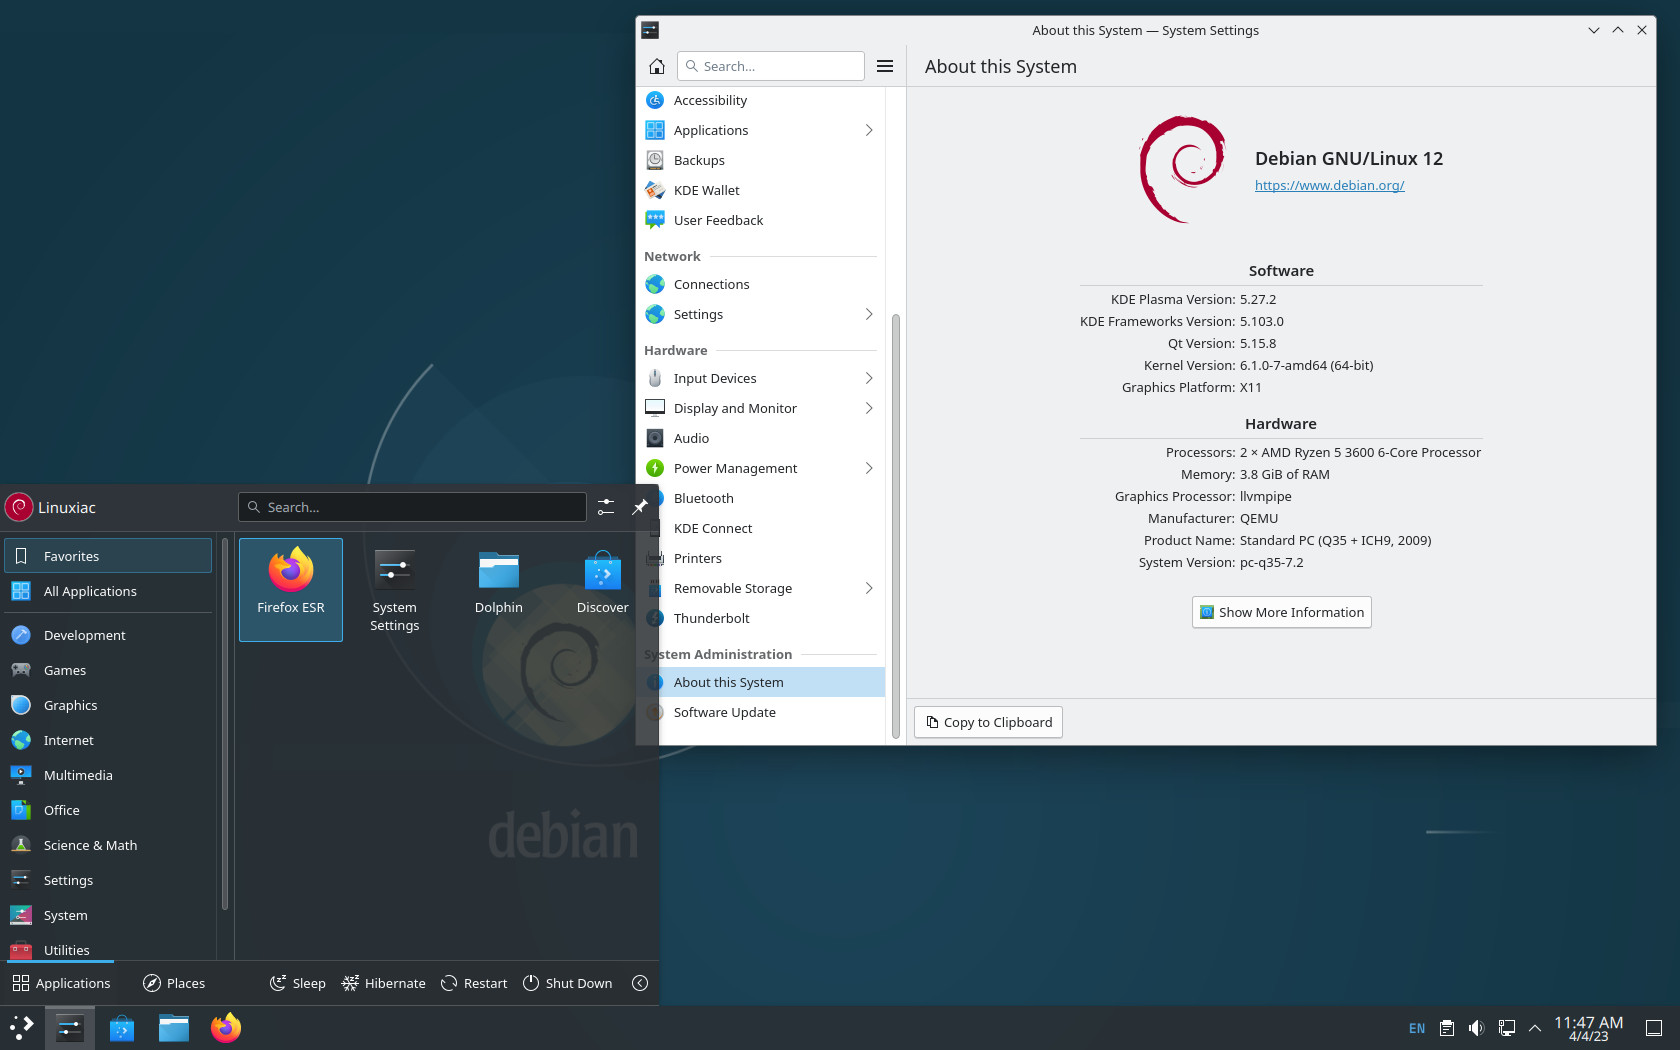Open the Bluetooth settings module
Image resolution: width=1680 pixels, height=1050 pixels.
pyautogui.click(x=703, y=498)
